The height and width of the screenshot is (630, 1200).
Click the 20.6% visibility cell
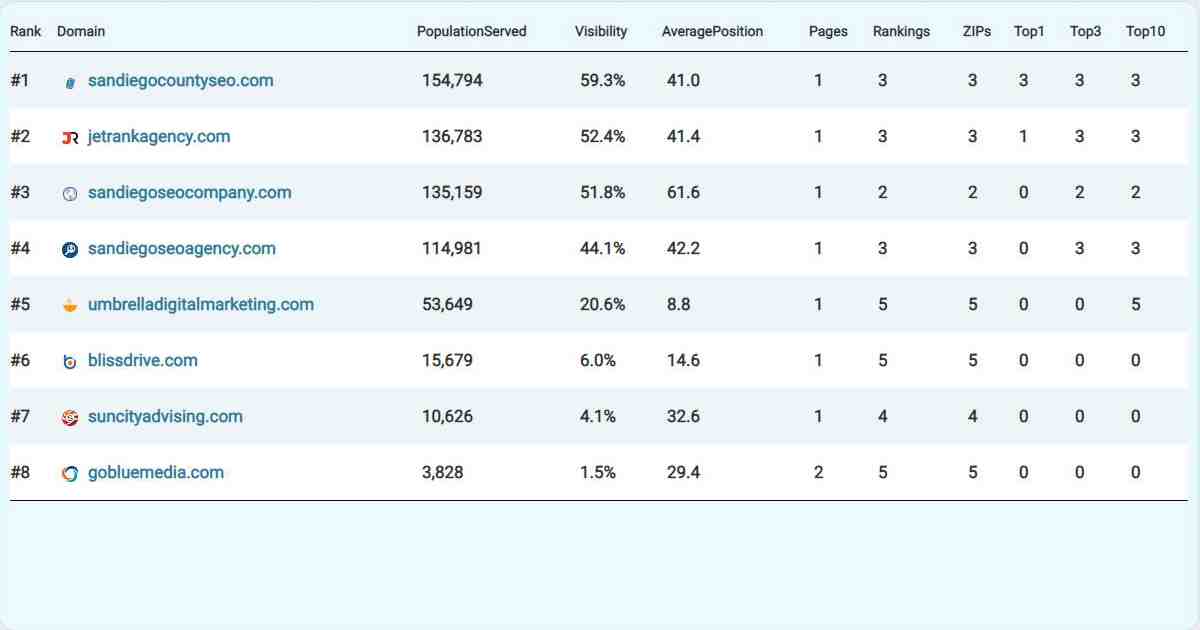click(603, 305)
